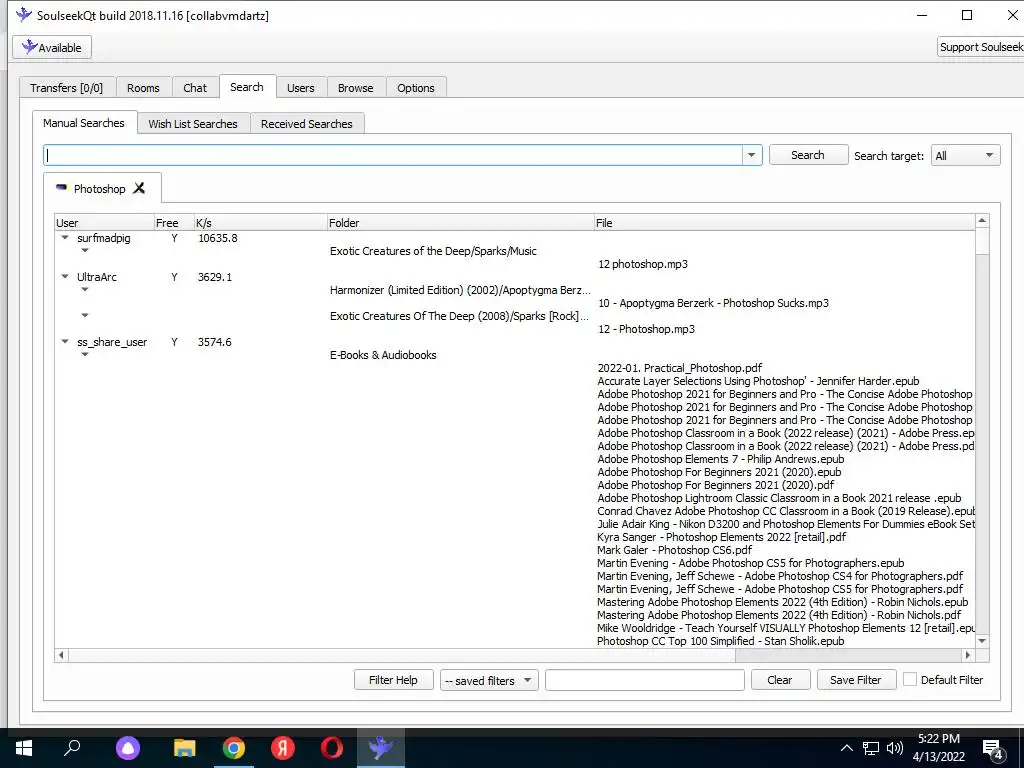Open Opera browser from taskbar
The image size is (1024, 768).
point(332,748)
